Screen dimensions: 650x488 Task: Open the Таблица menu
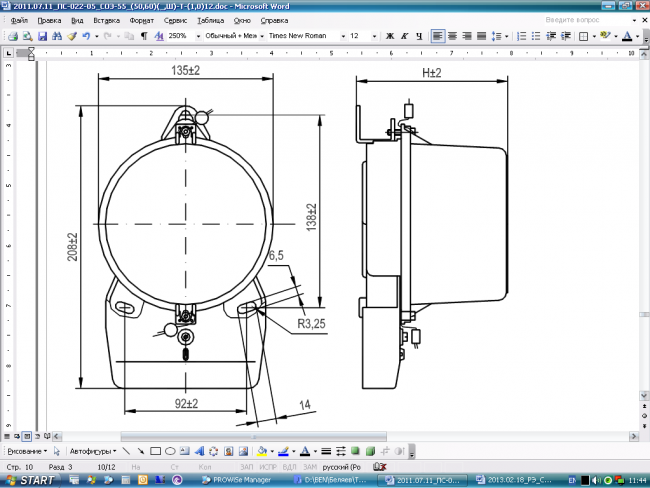click(210, 20)
